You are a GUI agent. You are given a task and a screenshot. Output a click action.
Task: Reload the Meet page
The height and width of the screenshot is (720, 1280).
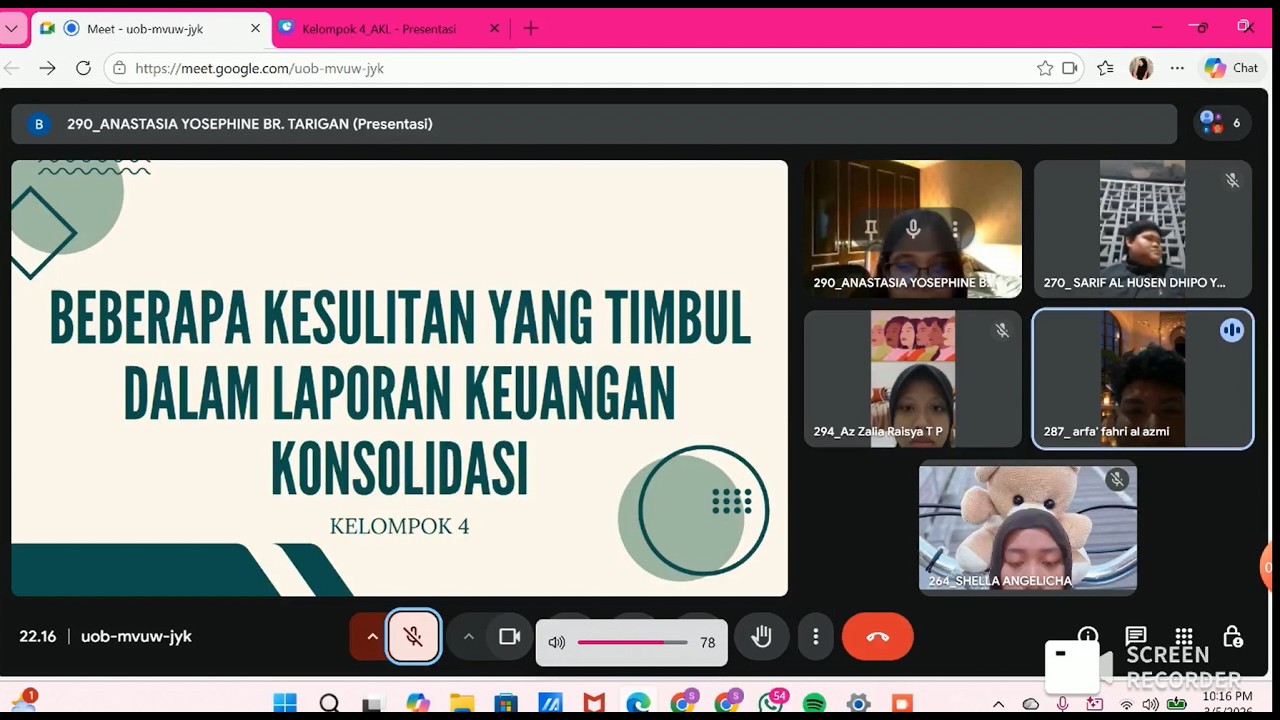(83, 68)
